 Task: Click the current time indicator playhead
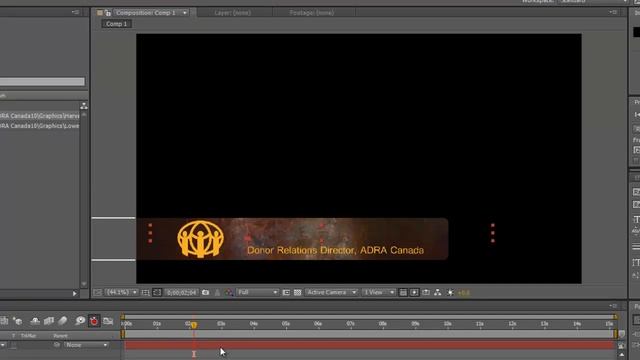click(194, 325)
